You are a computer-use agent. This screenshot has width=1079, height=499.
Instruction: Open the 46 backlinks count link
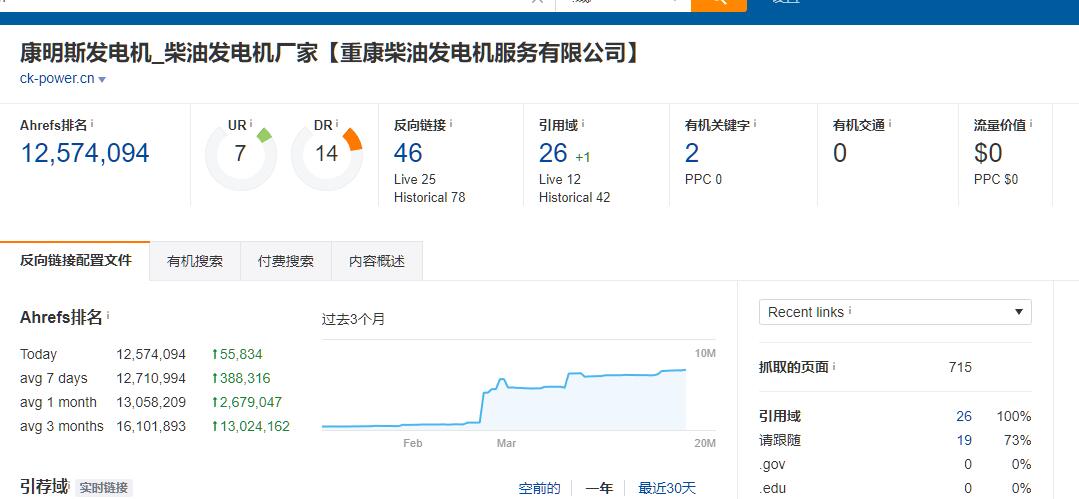coord(408,153)
